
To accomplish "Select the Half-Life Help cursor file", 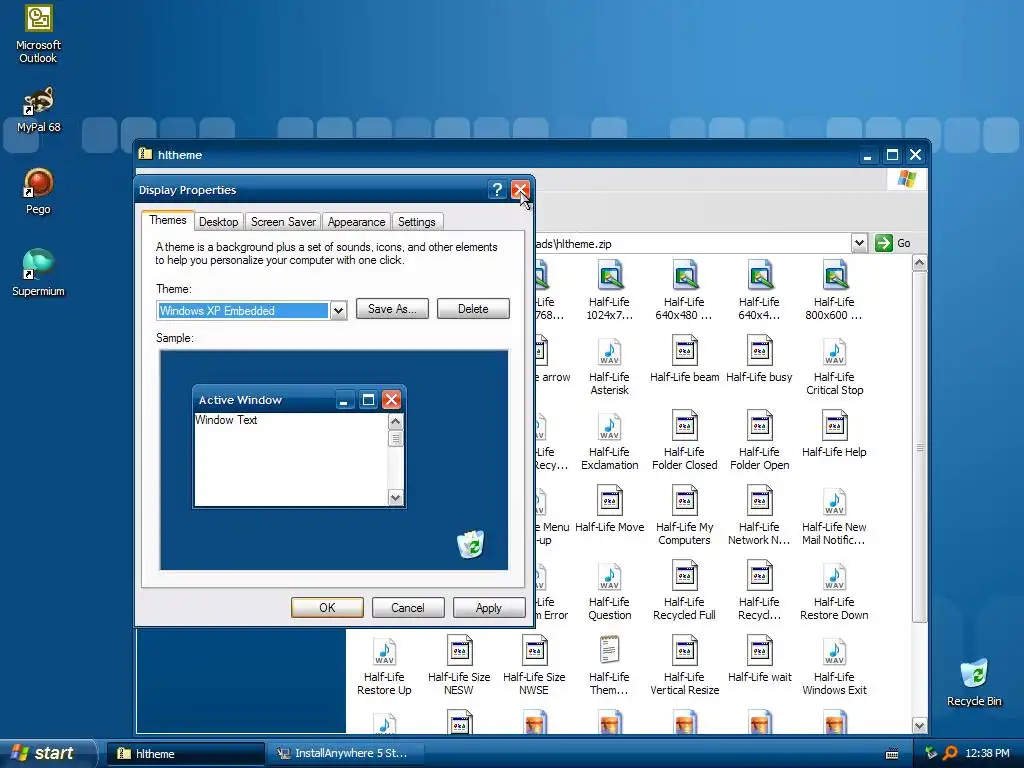I will 834,434.
